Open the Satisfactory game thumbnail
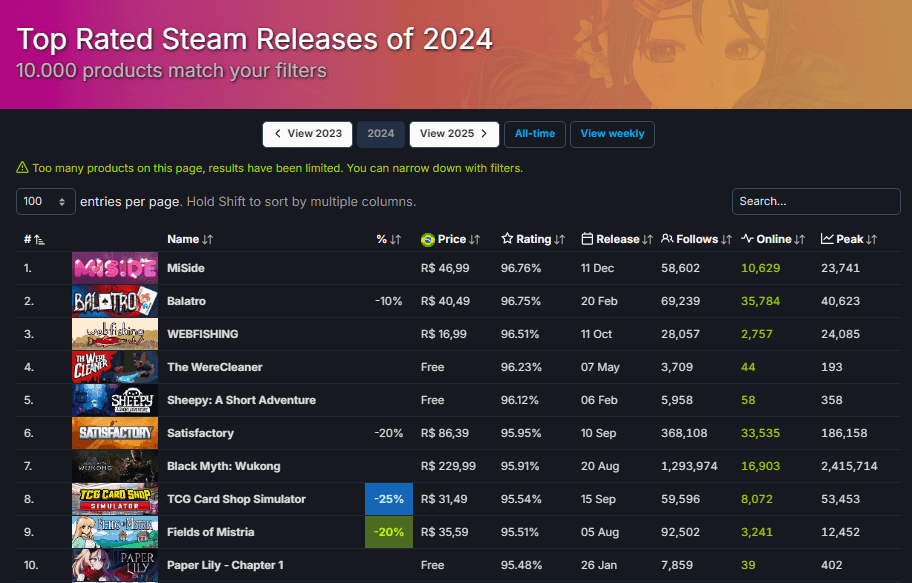This screenshot has width=912, height=583. coord(115,433)
